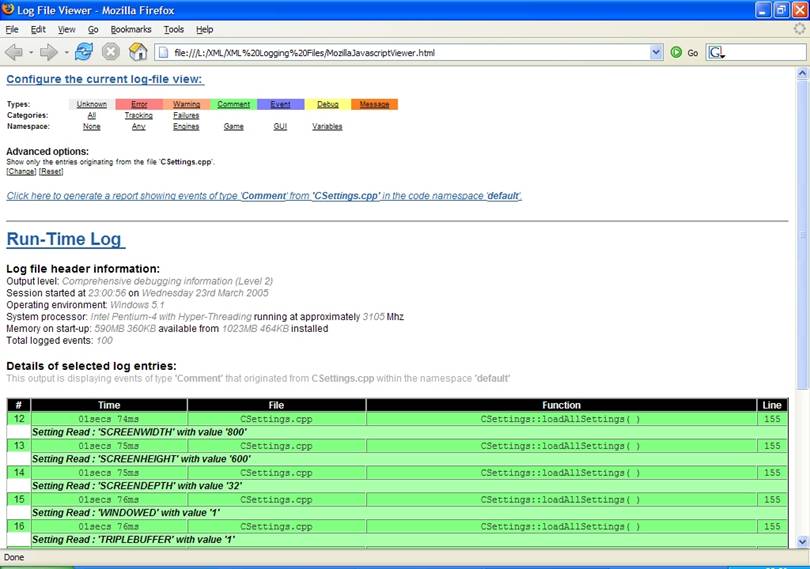Image resolution: width=810 pixels, height=569 pixels.
Task: Click the generate report link for CSettings.cpp
Action: click(x=264, y=196)
